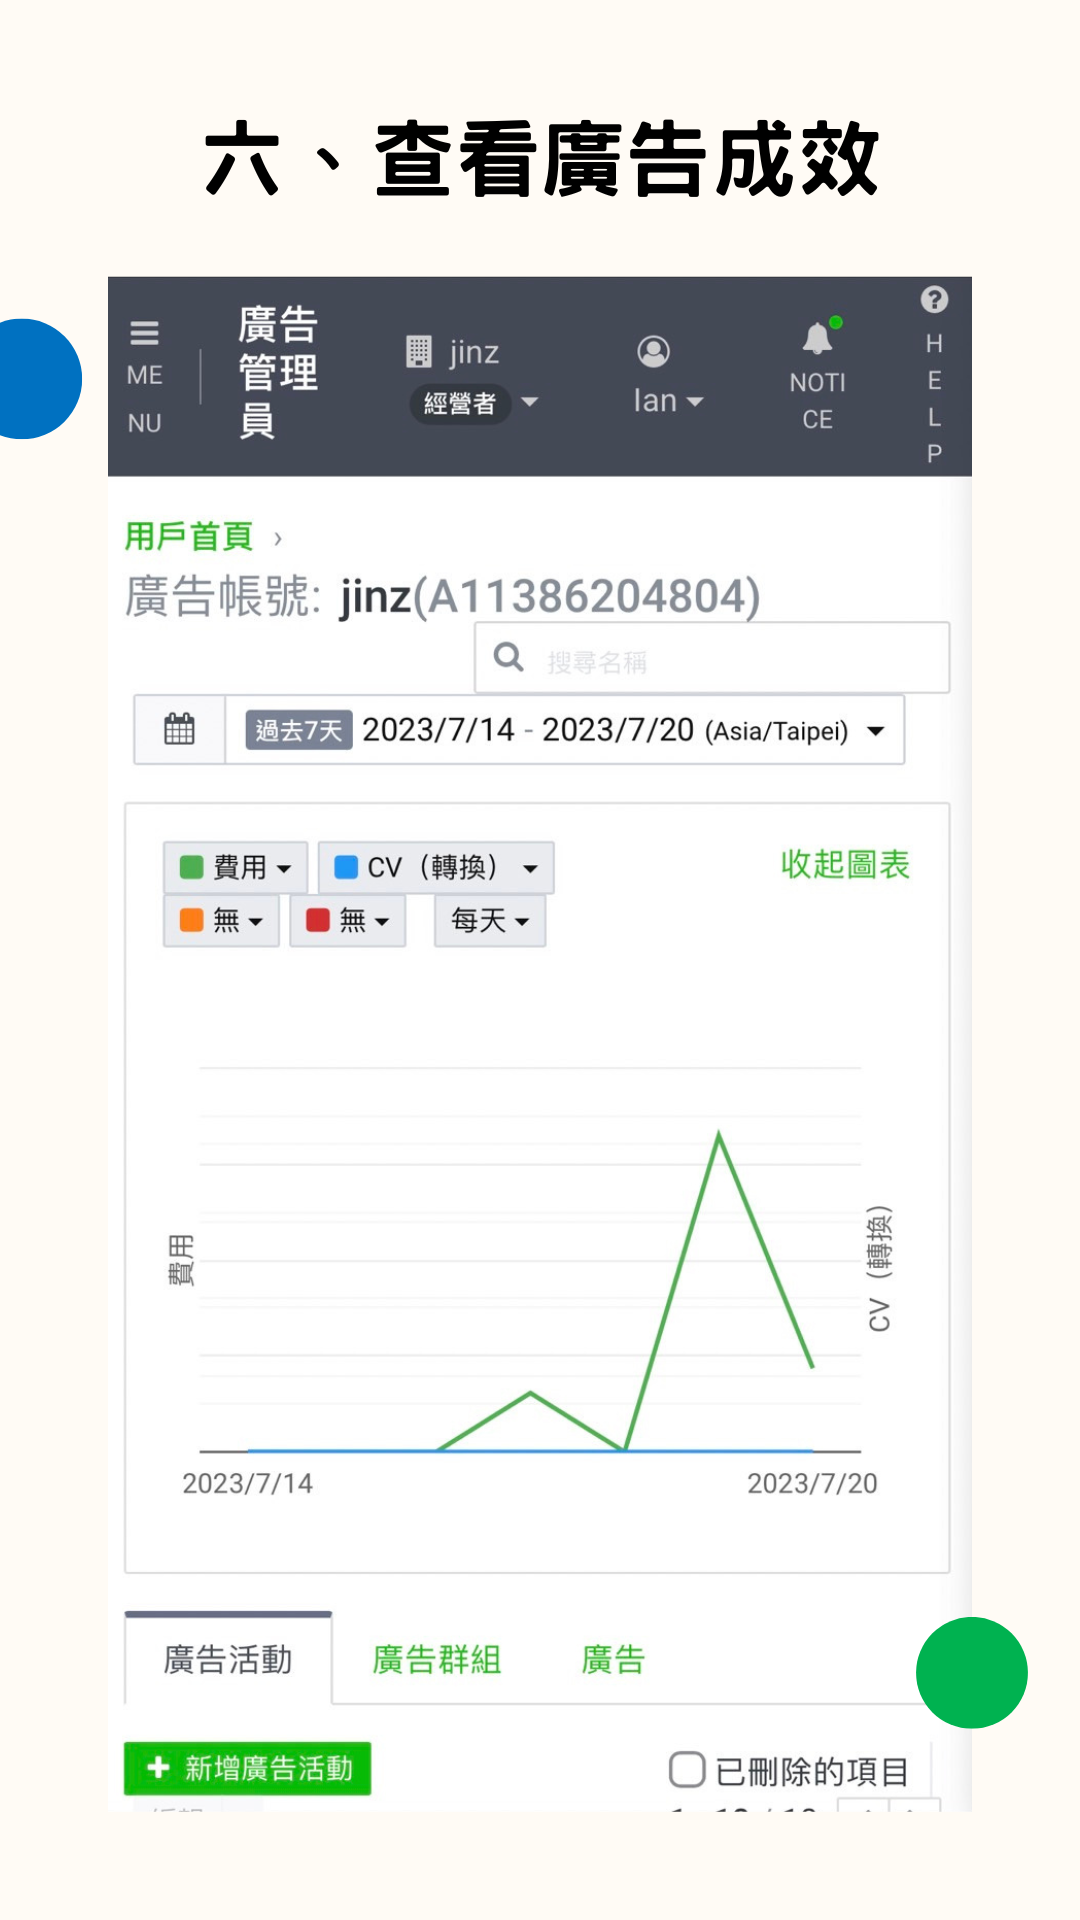Open the CV（轉換）metric dropdown
1080x1920 pixels.
[x=436, y=867]
